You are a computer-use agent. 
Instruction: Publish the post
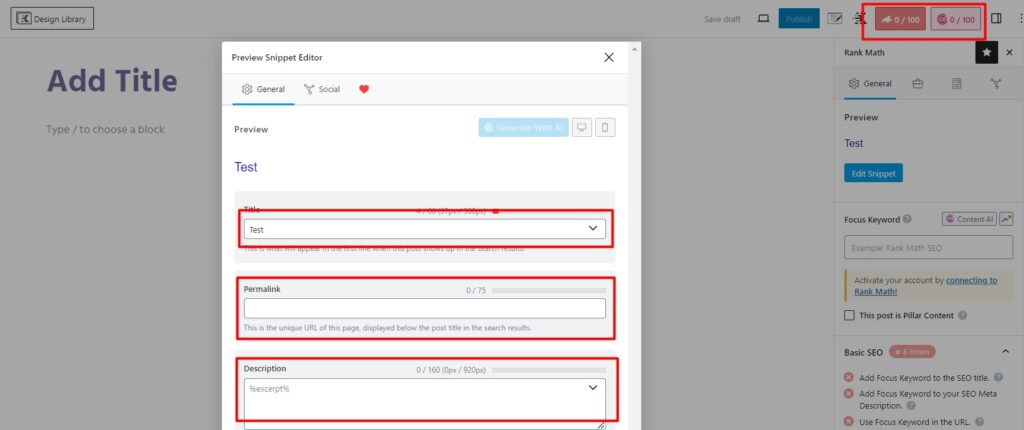tap(799, 19)
